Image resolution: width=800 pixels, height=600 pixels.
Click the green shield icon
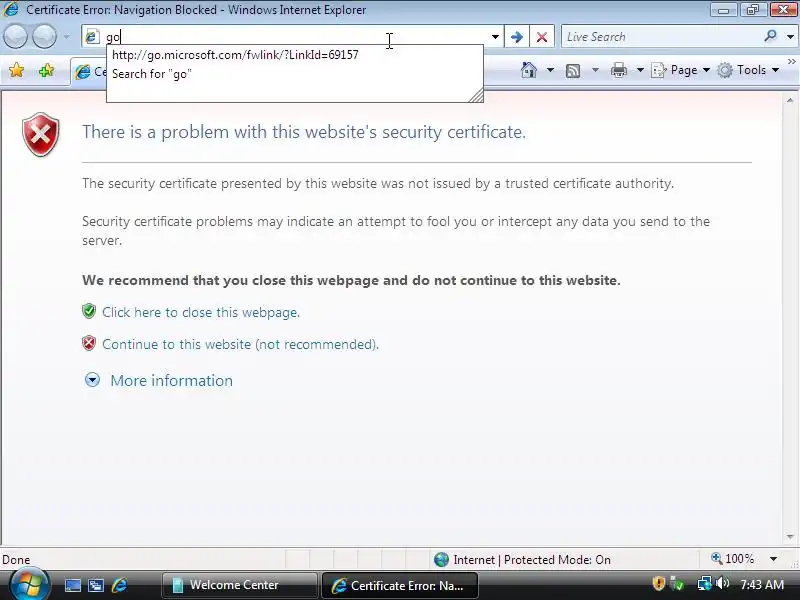[x=89, y=311]
